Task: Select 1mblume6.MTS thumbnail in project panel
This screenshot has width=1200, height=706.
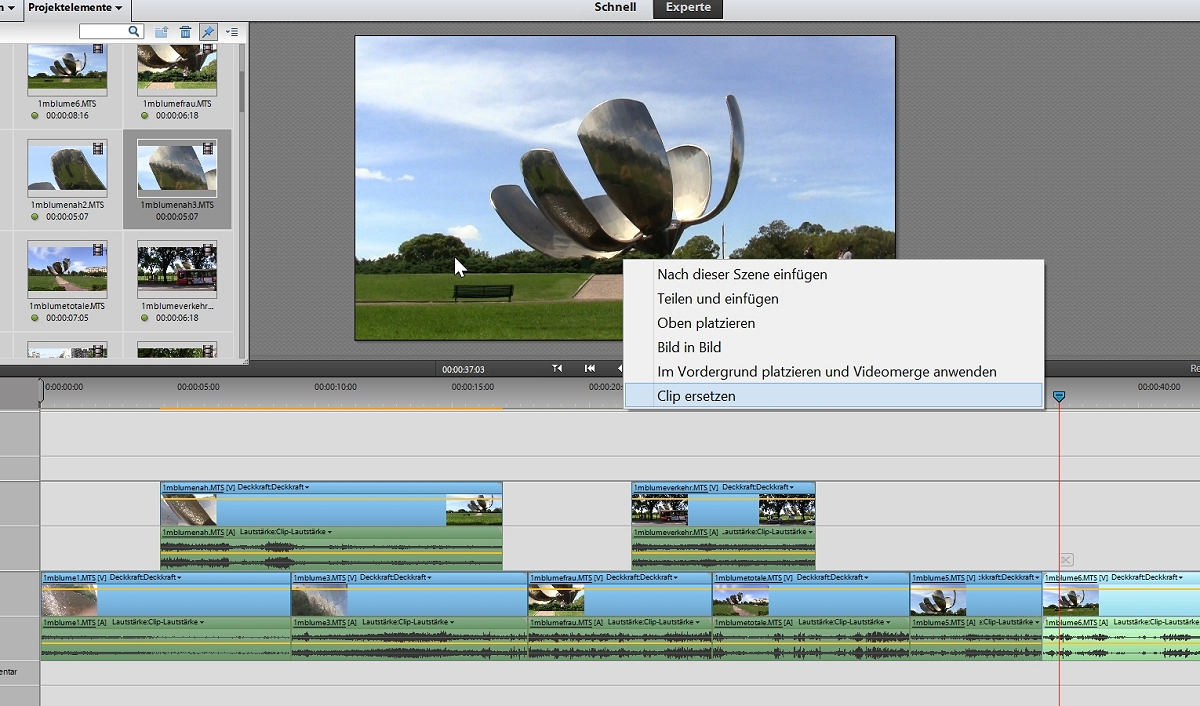Action: (x=67, y=70)
